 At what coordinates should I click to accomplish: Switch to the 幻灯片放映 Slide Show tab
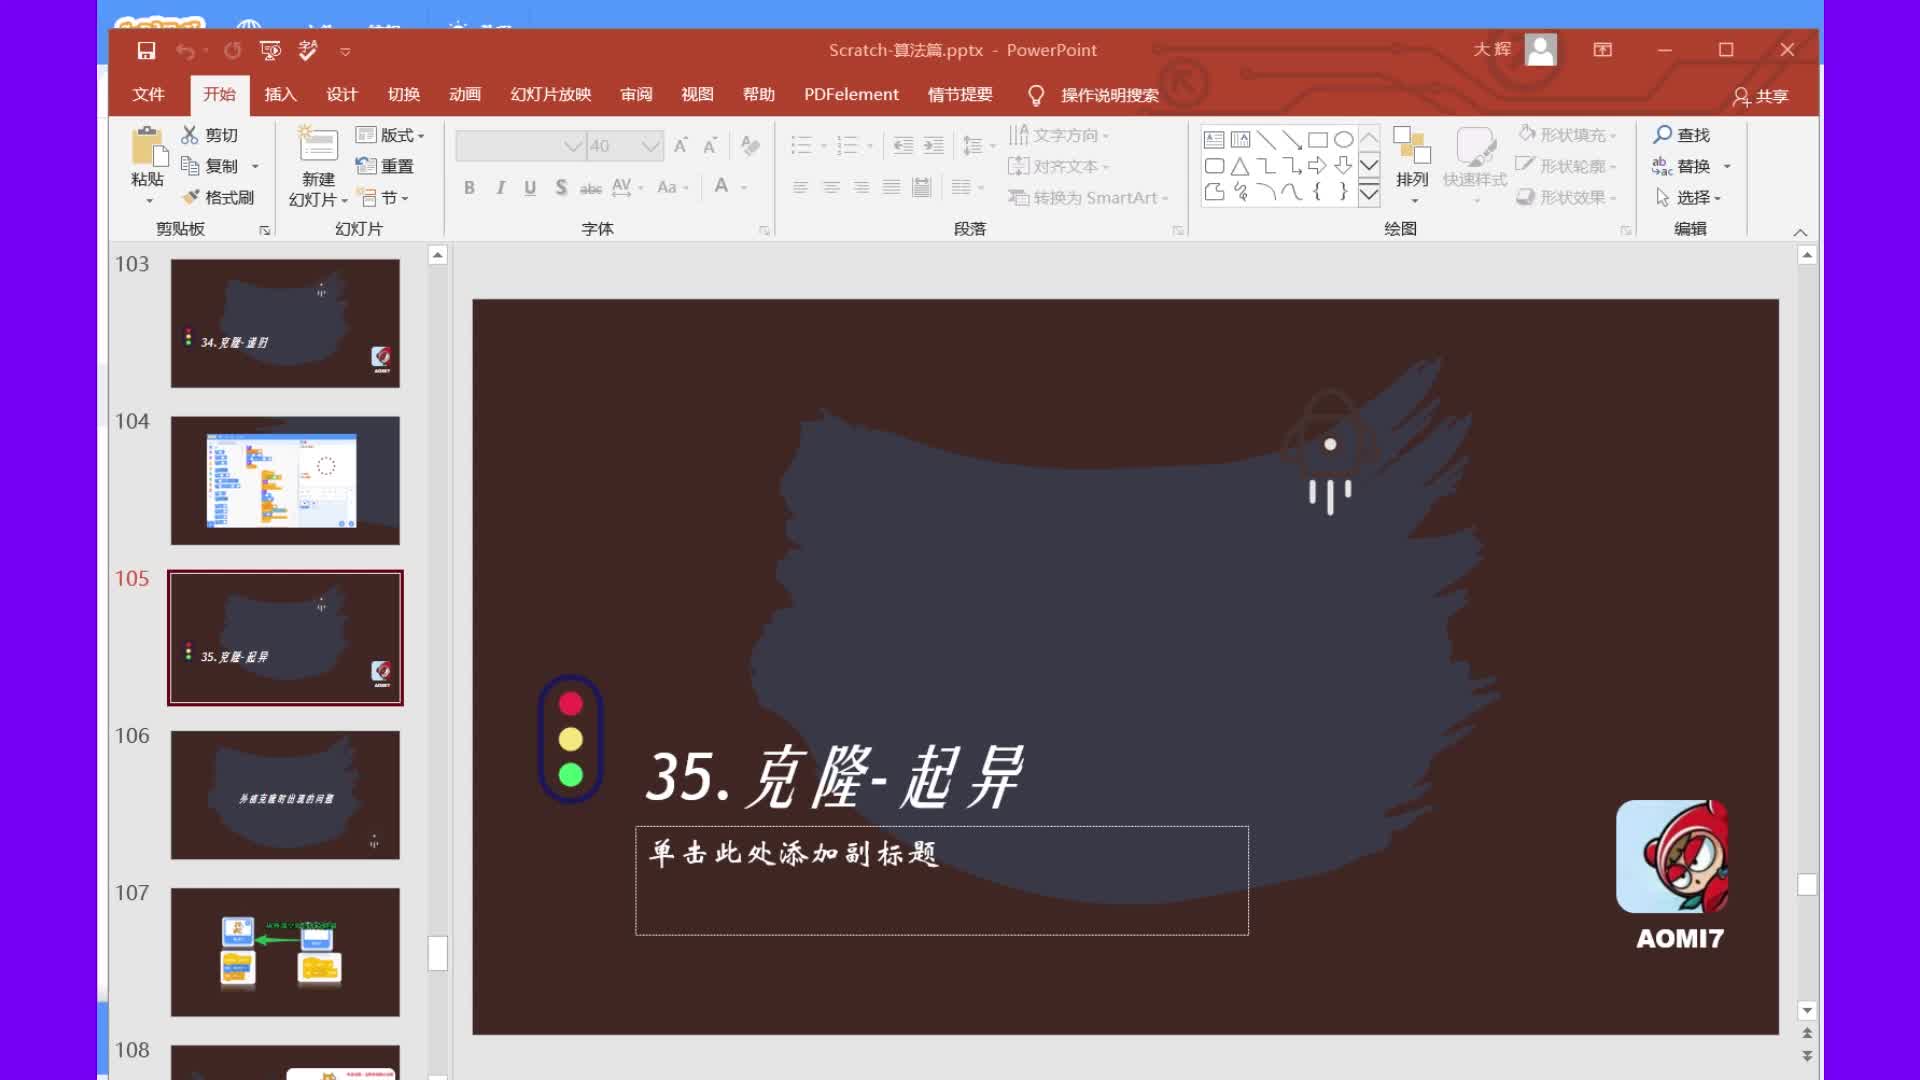[x=550, y=95]
